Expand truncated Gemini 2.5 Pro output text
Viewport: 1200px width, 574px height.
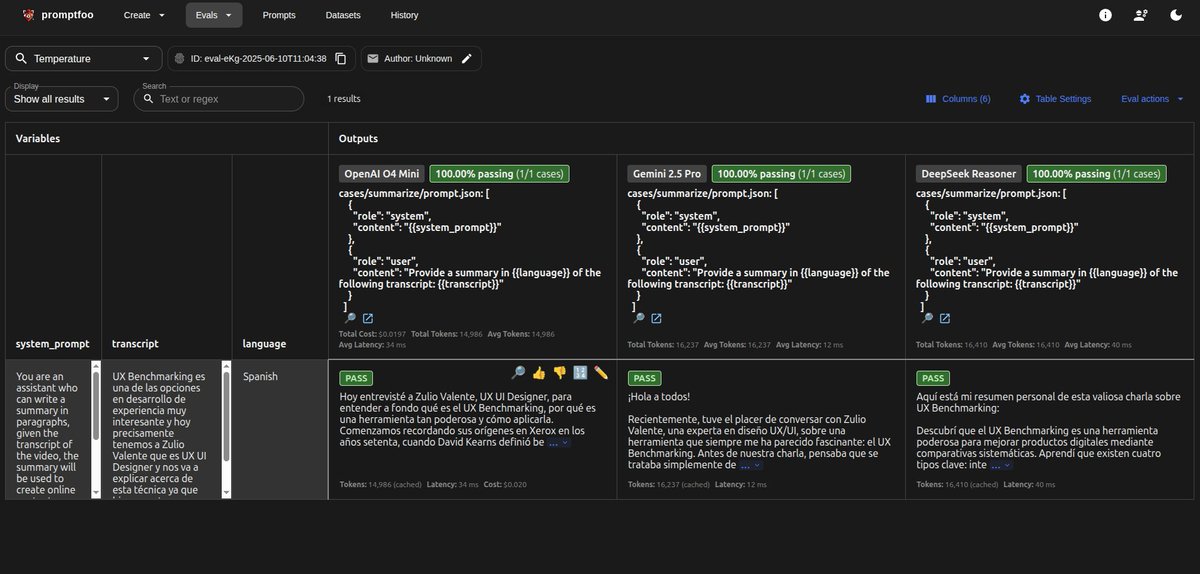pyautogui.click(x=750, y=465)
